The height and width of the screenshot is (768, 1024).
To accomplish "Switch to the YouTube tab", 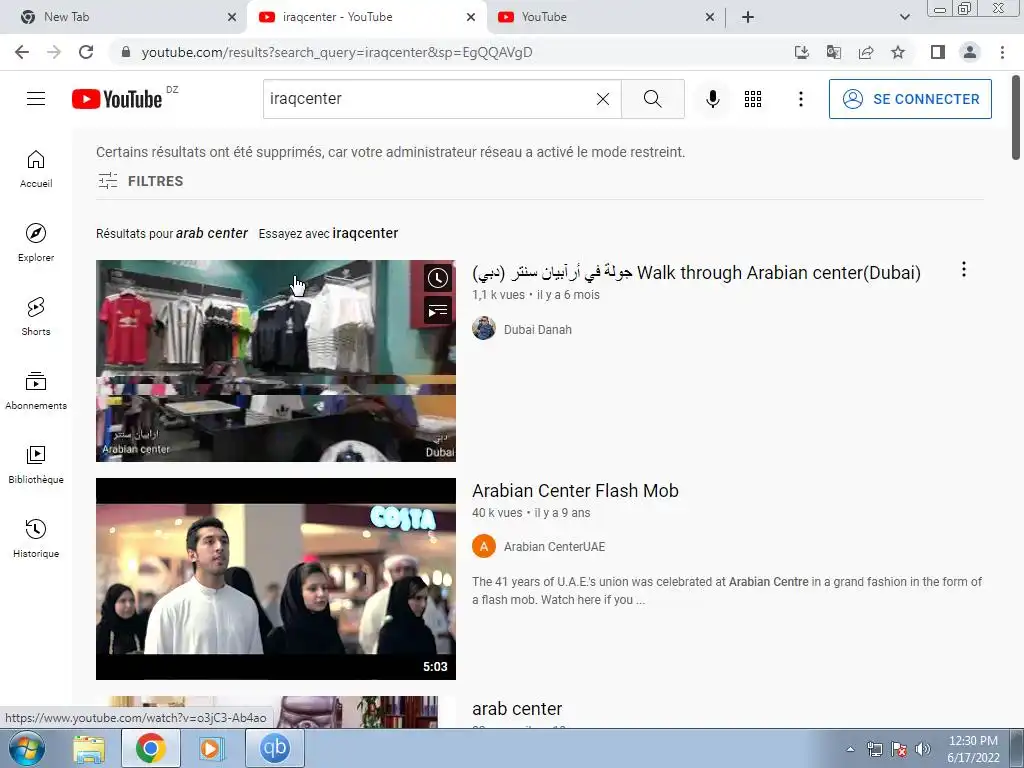I will (604, 17).
